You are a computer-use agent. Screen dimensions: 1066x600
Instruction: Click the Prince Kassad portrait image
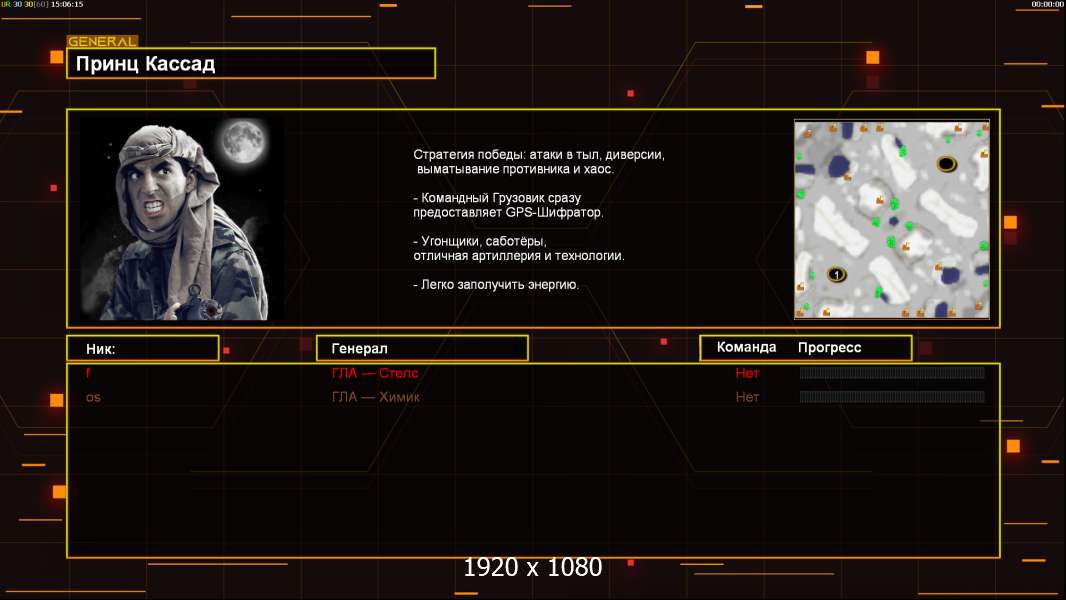tap(182, 219)
